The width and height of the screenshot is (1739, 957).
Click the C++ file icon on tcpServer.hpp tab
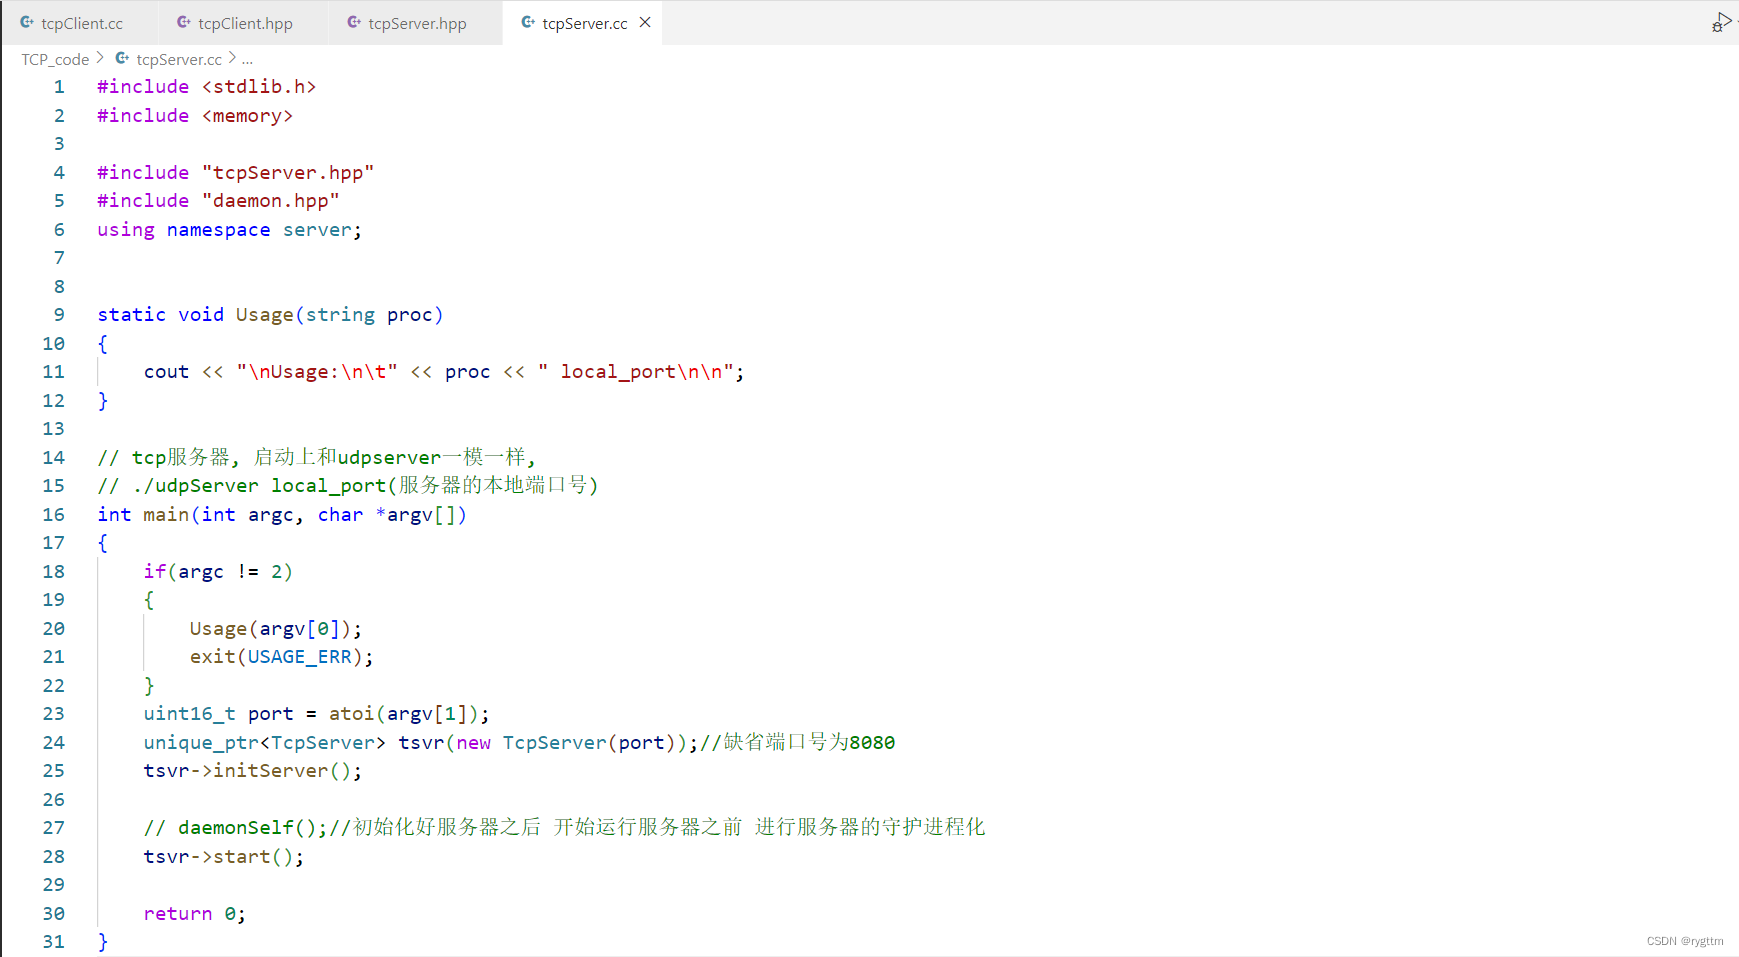(354, 22)
